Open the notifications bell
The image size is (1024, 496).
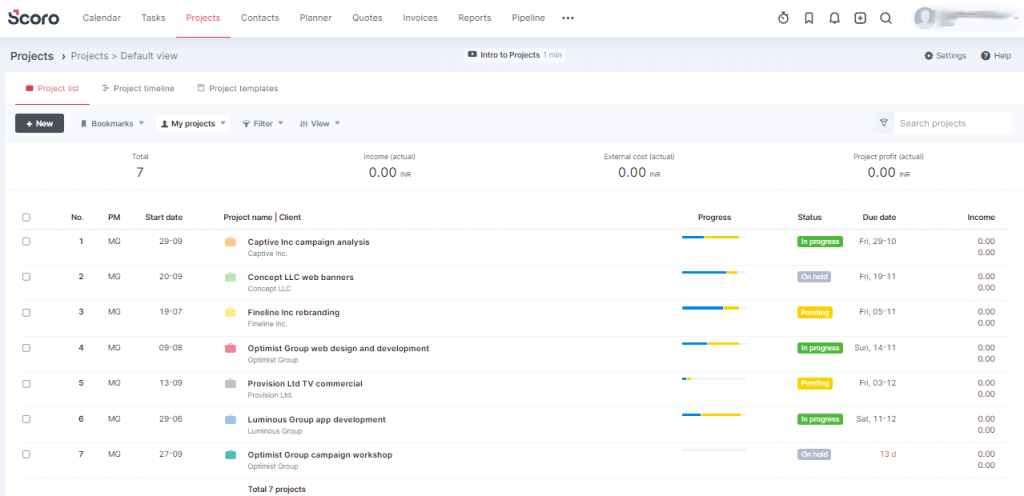[x=835, y=18]
